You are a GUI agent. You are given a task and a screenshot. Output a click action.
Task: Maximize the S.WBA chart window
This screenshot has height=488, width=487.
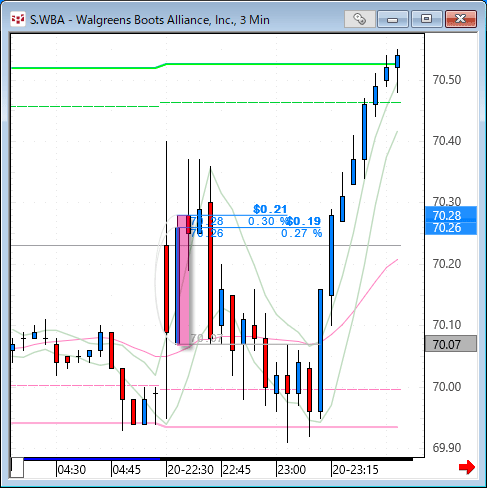(x=426, y=19)
